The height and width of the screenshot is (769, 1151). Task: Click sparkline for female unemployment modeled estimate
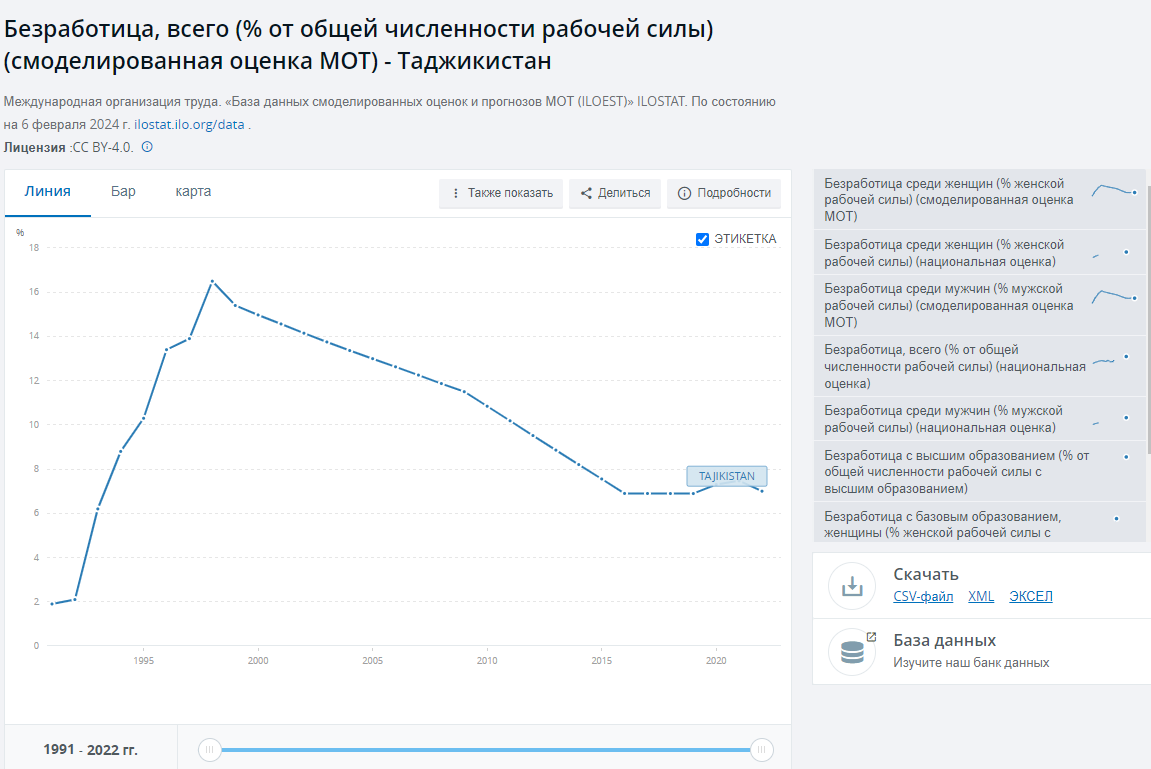coord(1113,190)
